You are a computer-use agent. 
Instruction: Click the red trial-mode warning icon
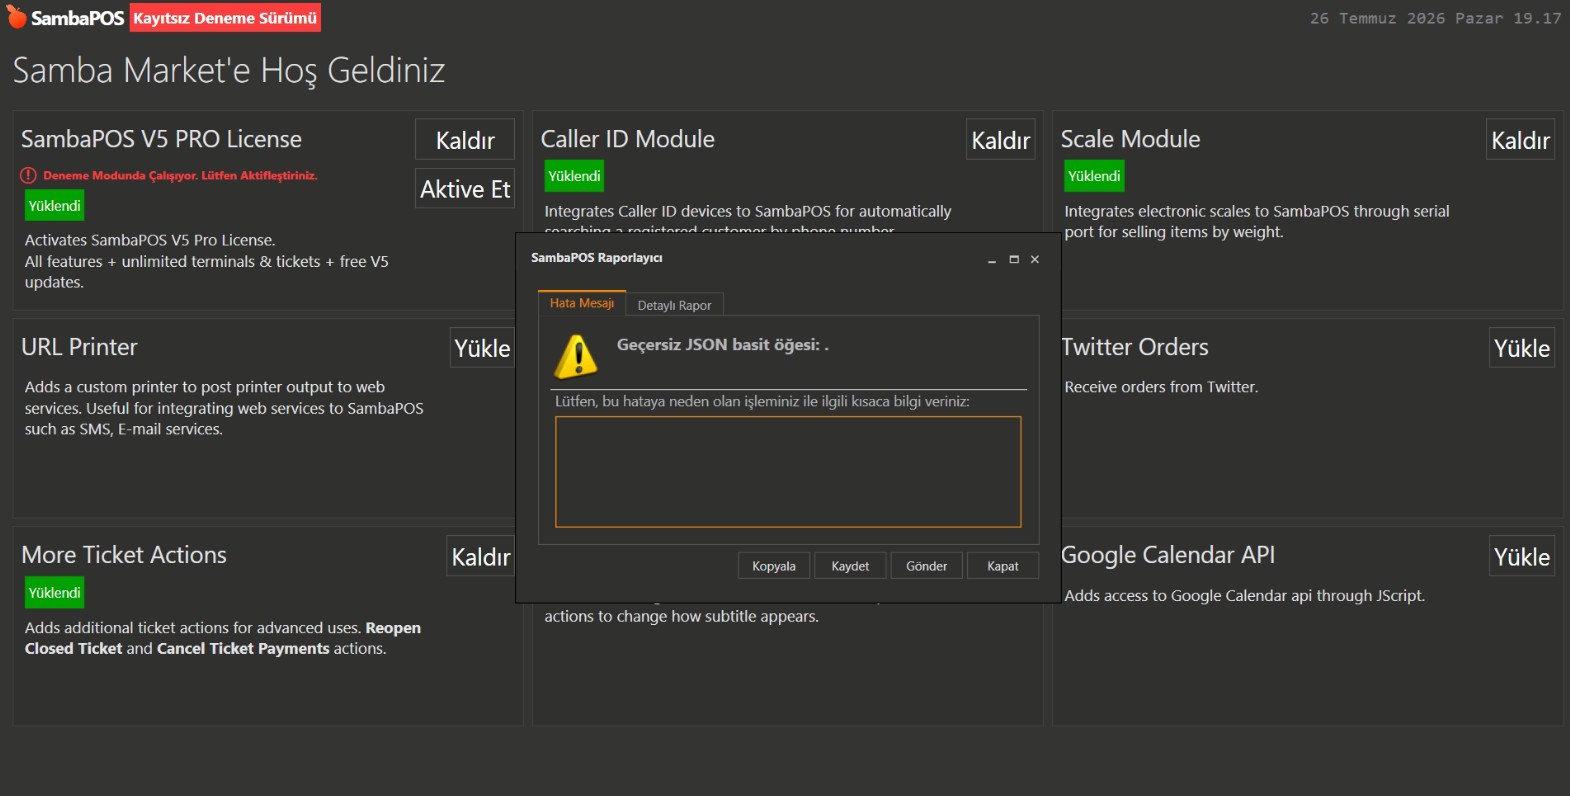(x=28, y=175)
